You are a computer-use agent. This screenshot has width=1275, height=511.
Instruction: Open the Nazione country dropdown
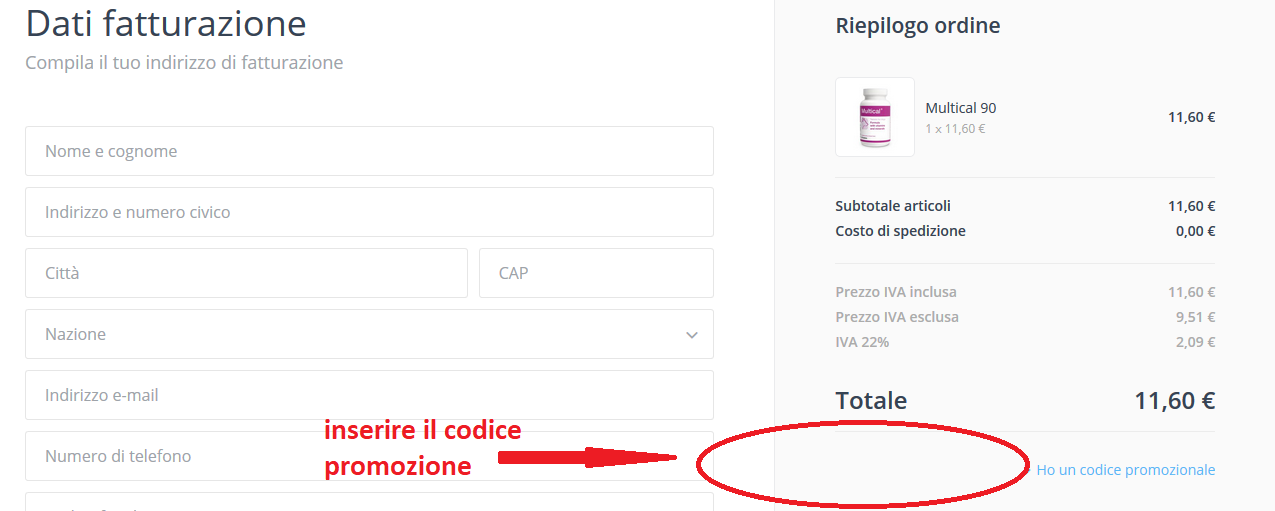pyautogui.click(x=369, y=334)
